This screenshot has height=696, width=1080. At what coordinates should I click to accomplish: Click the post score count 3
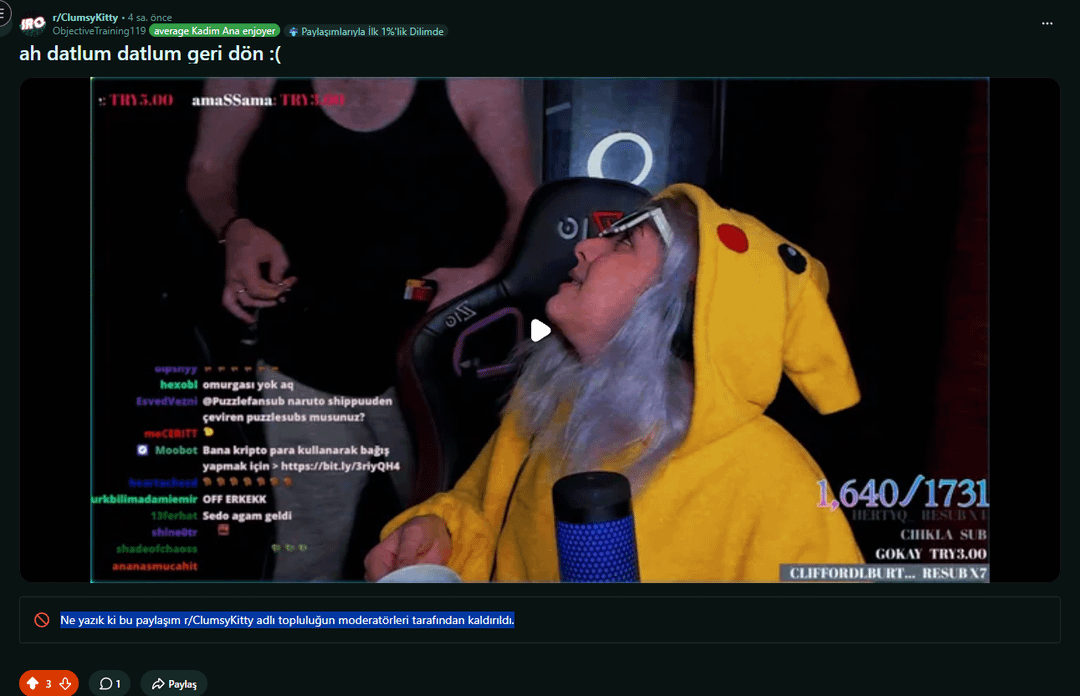(48, 684)
